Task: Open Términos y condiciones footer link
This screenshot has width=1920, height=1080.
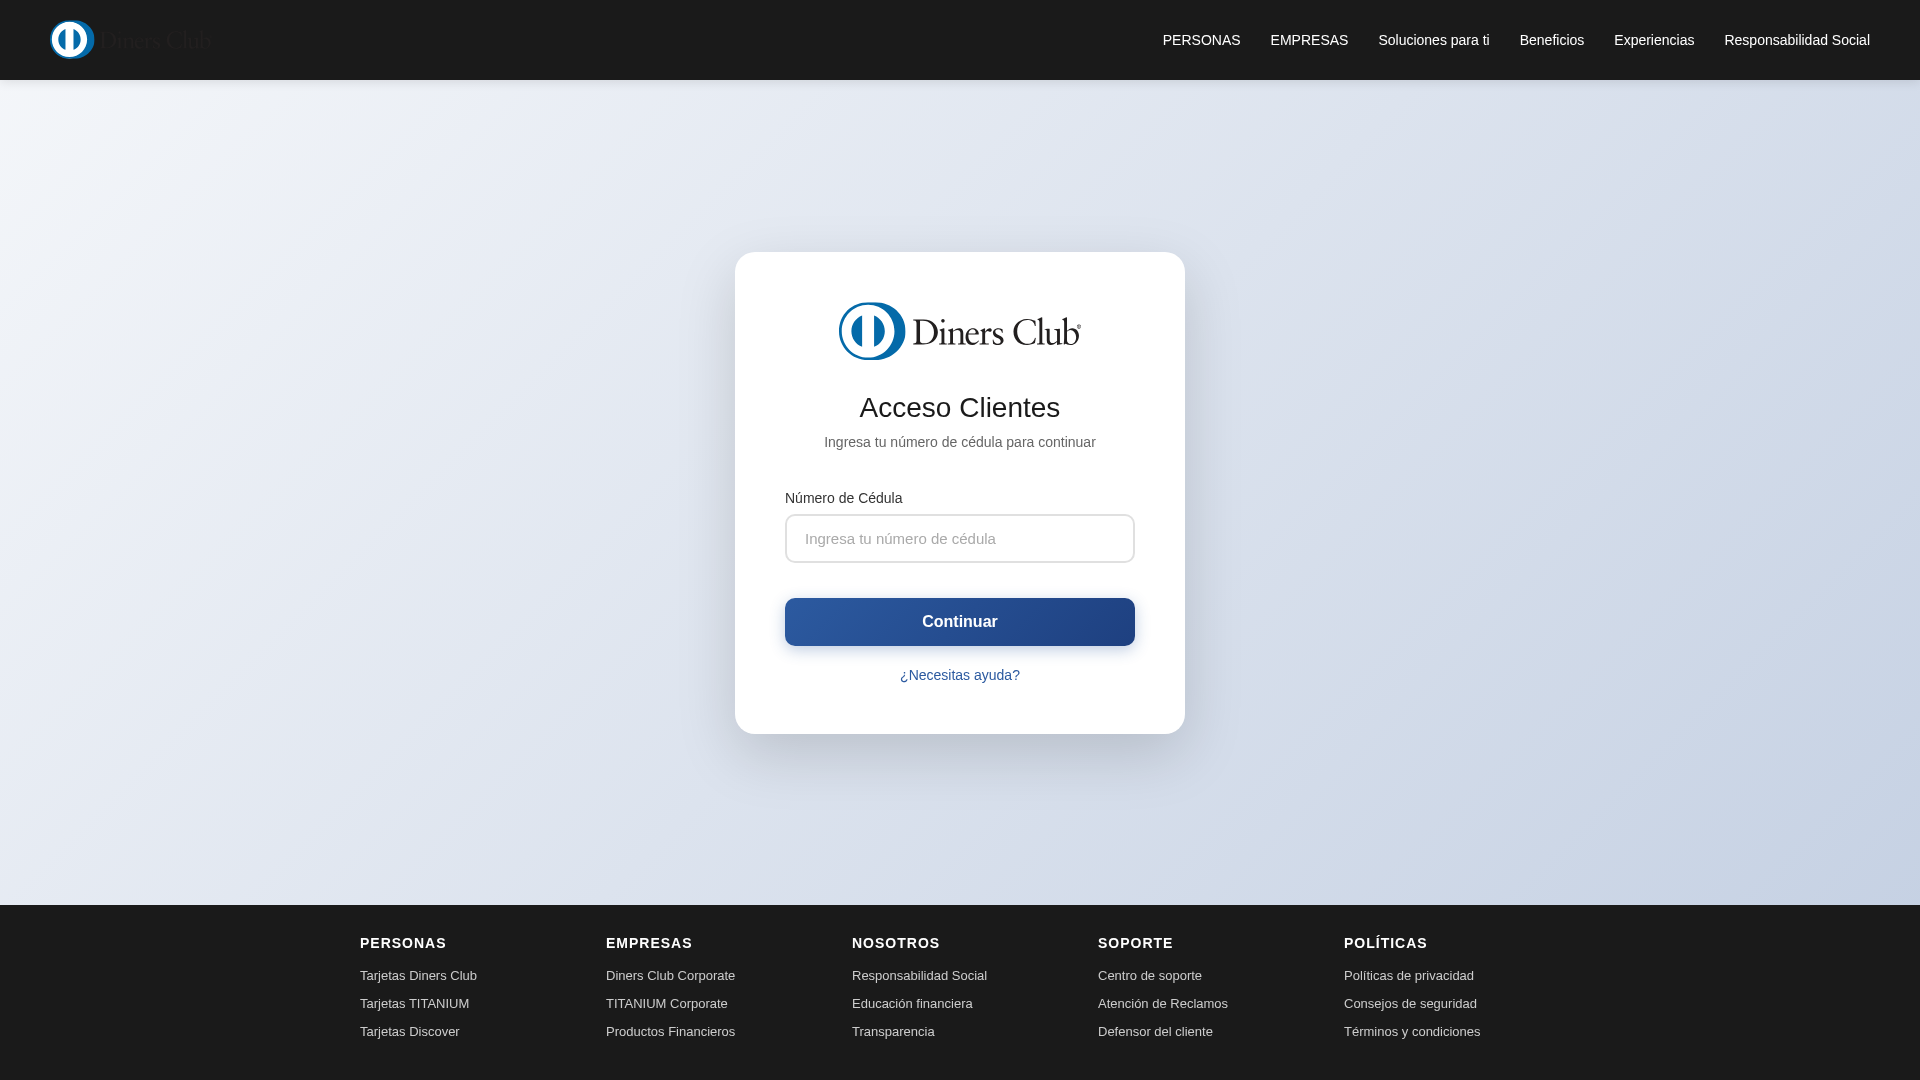Action: (x=1412, y=1031)
